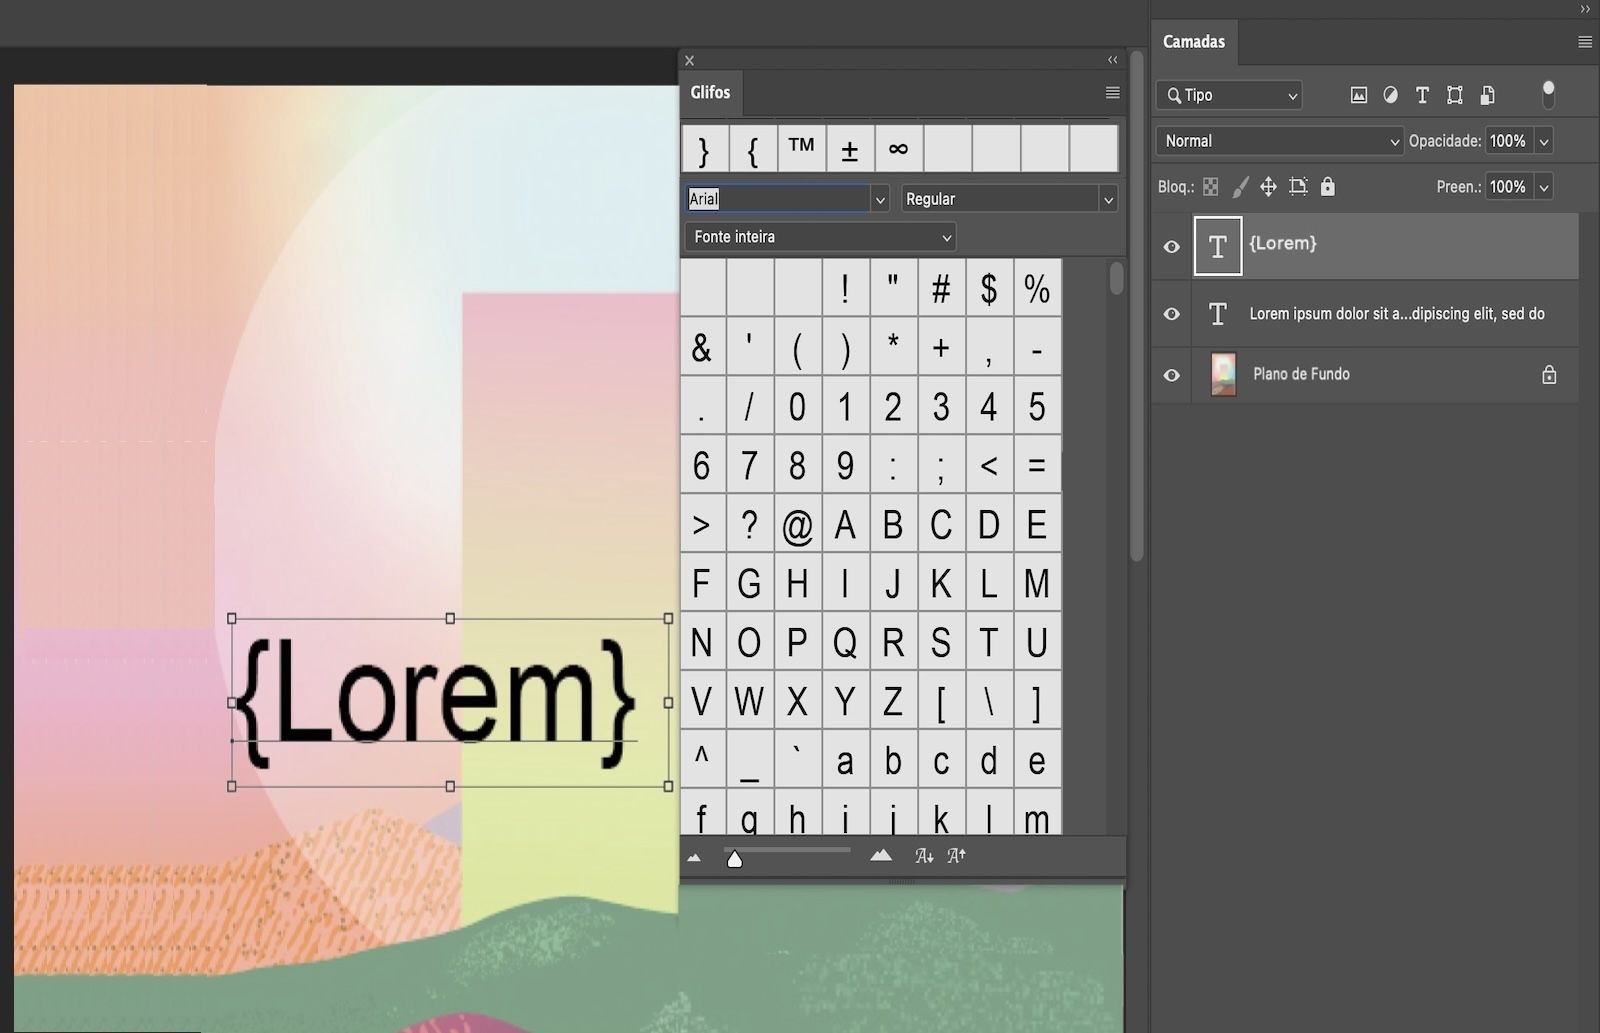Filter layers by type layers
Viewport: 1600px width, 1033px height.
tap(1422, 95)
